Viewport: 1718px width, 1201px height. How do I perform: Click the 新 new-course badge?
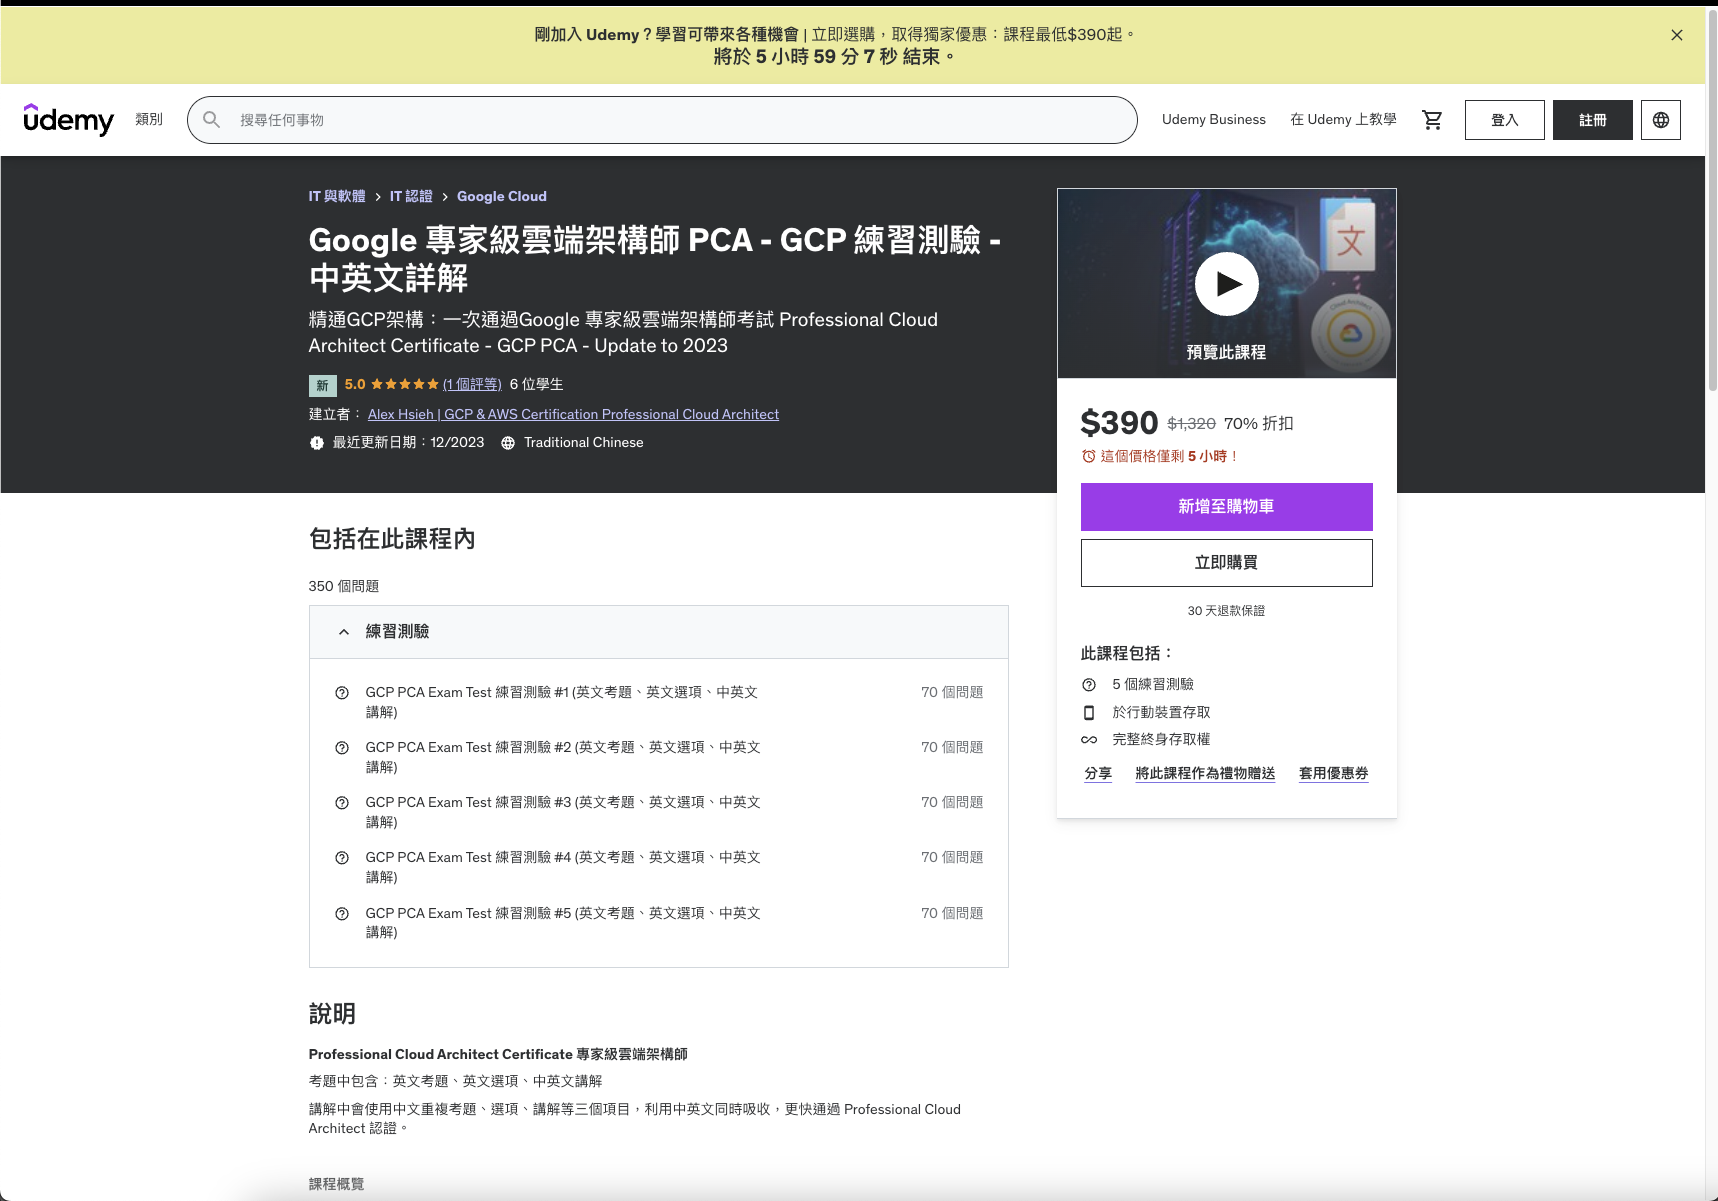pos(322,385)
